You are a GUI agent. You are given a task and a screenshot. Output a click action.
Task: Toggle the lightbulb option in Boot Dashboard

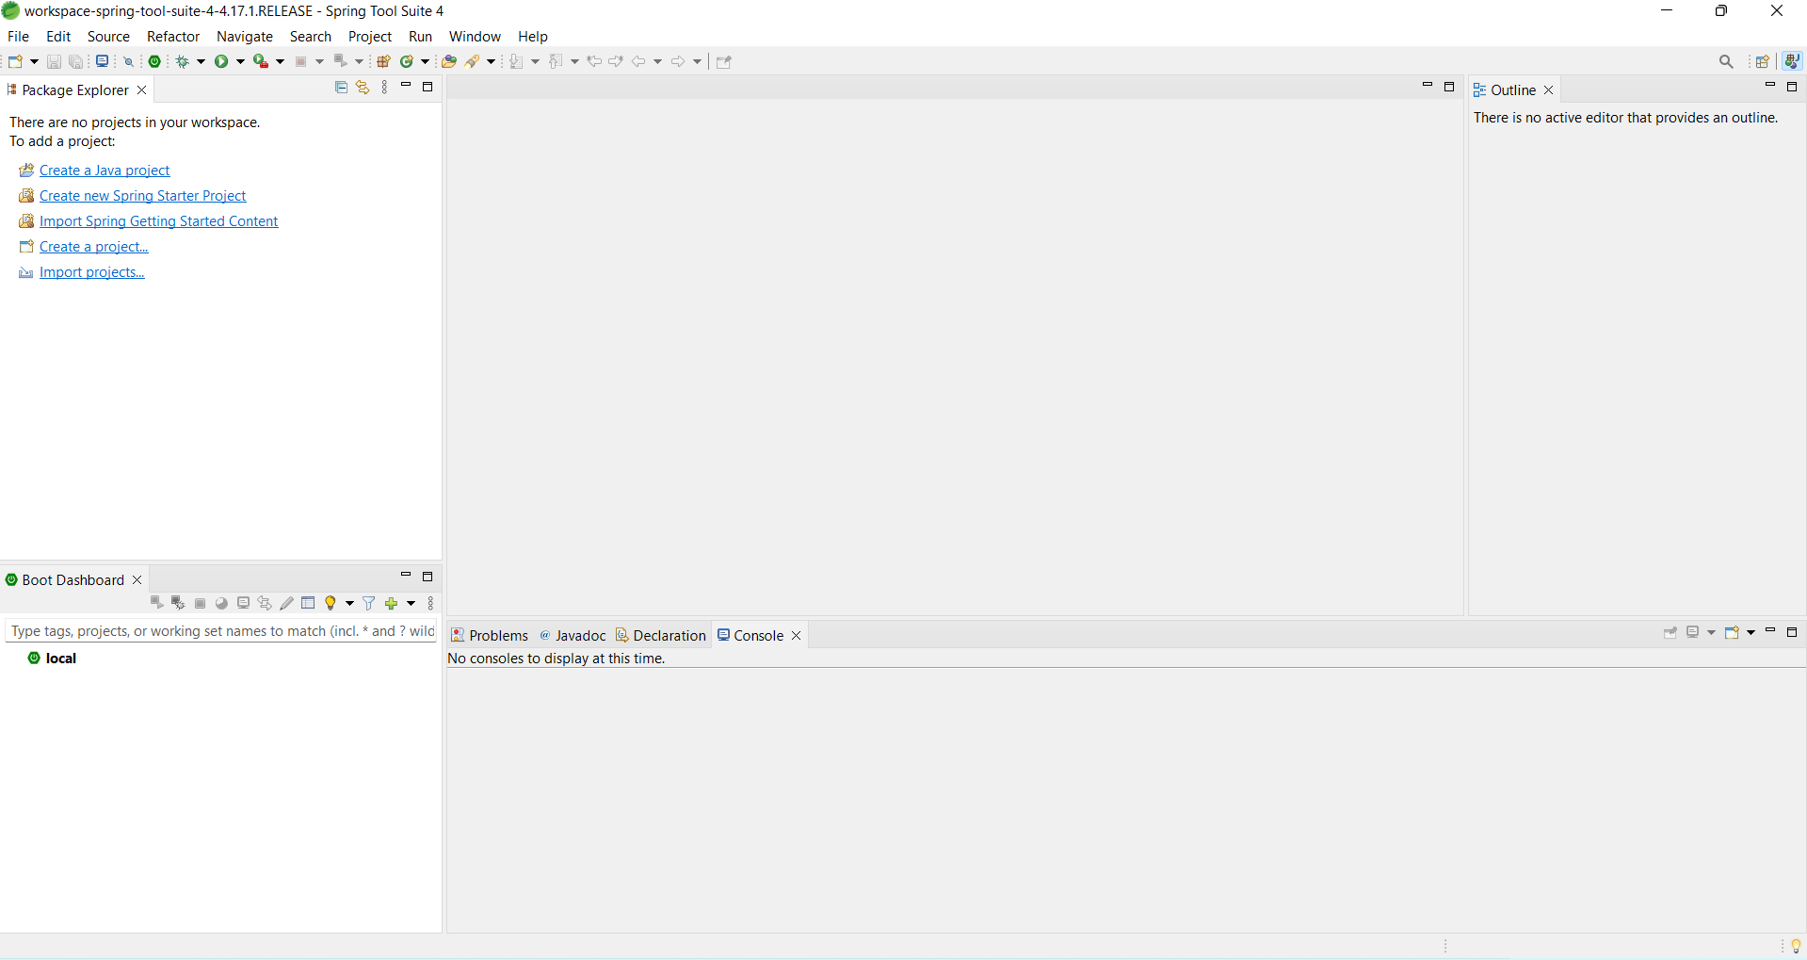click(x=331, y=603)
